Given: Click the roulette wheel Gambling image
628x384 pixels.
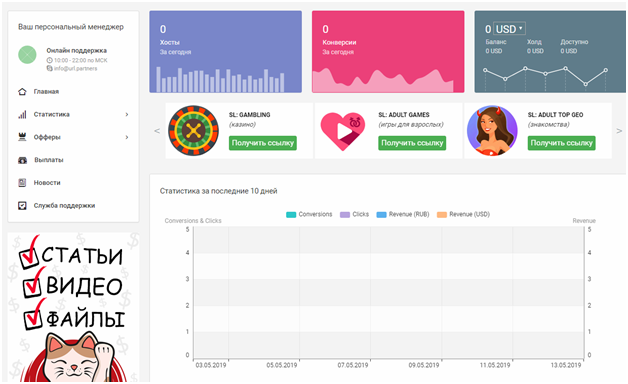Looking at the screenshot, I should (193, 131).
